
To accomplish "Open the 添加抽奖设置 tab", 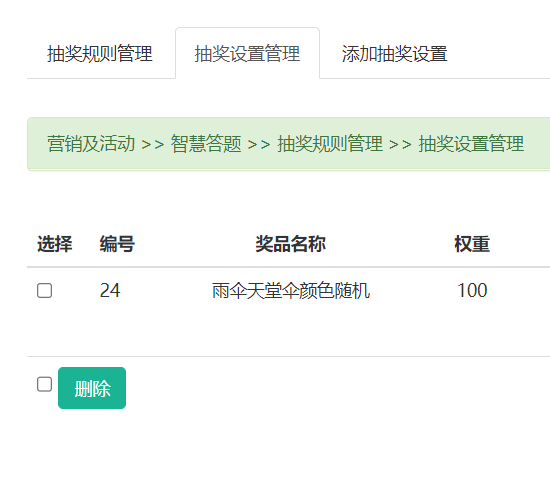I will (395, 54).
